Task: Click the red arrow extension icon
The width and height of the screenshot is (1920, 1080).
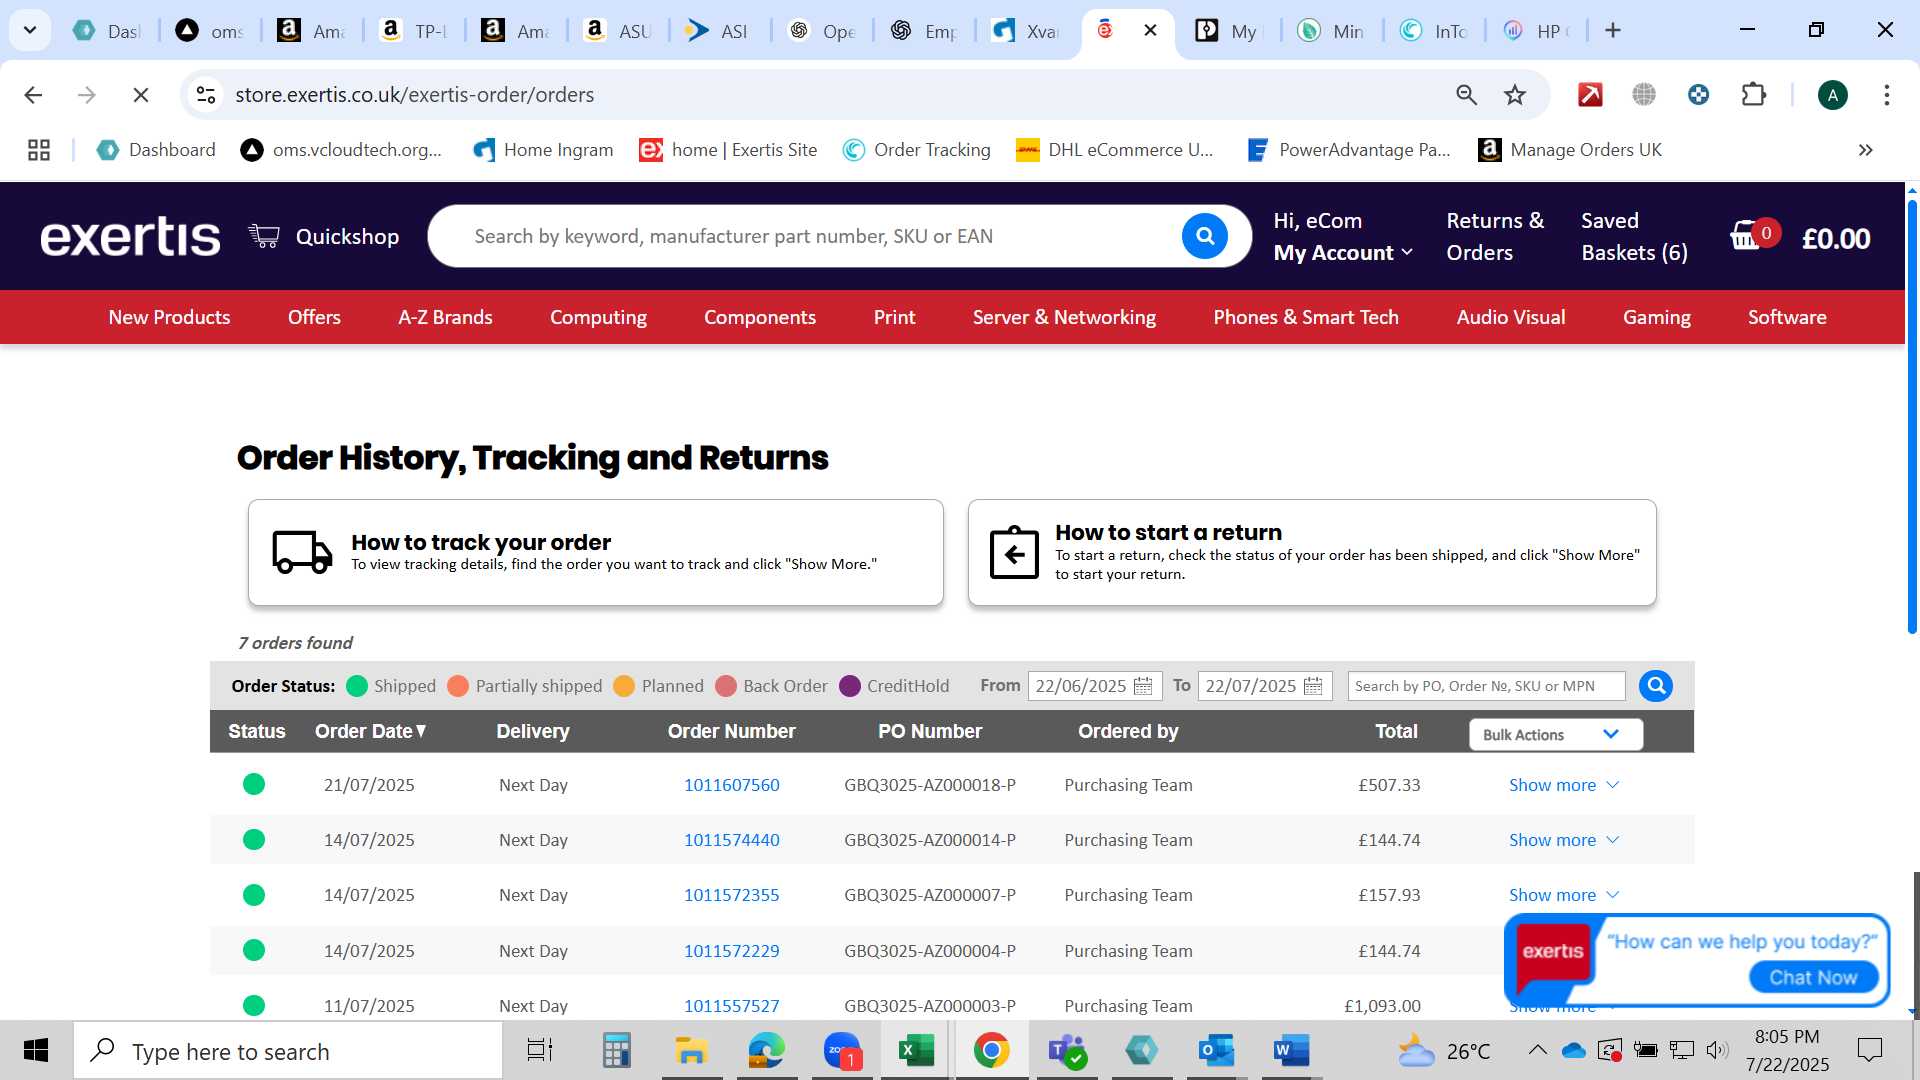Action: click(x=1590, y=95)
